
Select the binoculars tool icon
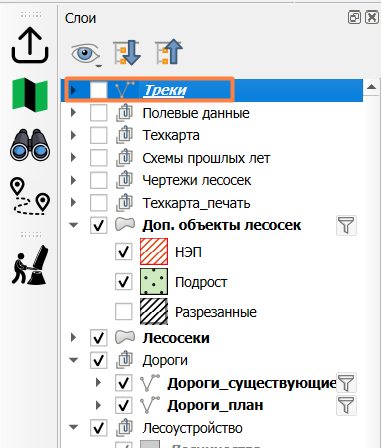click(30, 145)
